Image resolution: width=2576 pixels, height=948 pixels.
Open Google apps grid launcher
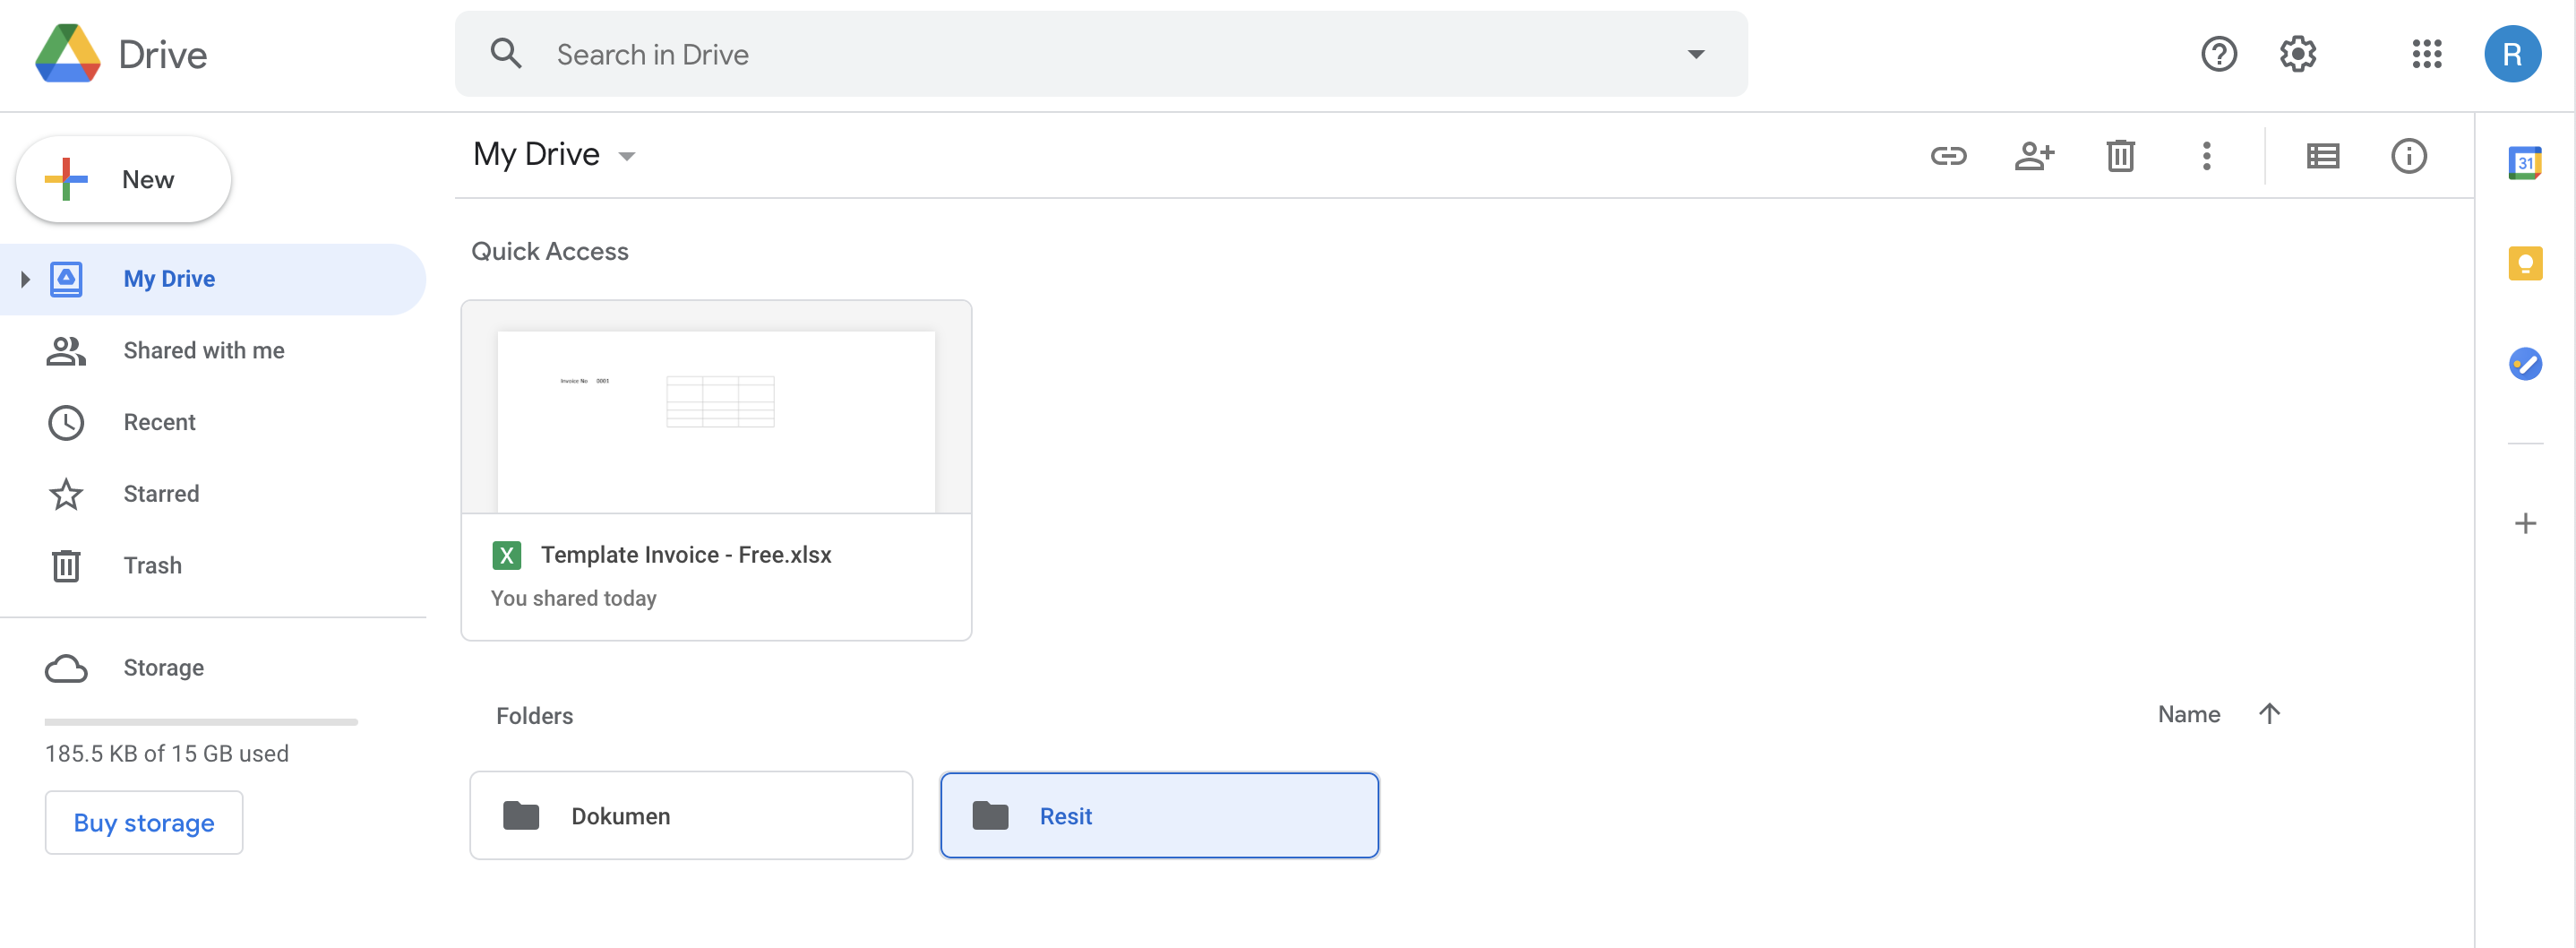tap(2426, 54)
